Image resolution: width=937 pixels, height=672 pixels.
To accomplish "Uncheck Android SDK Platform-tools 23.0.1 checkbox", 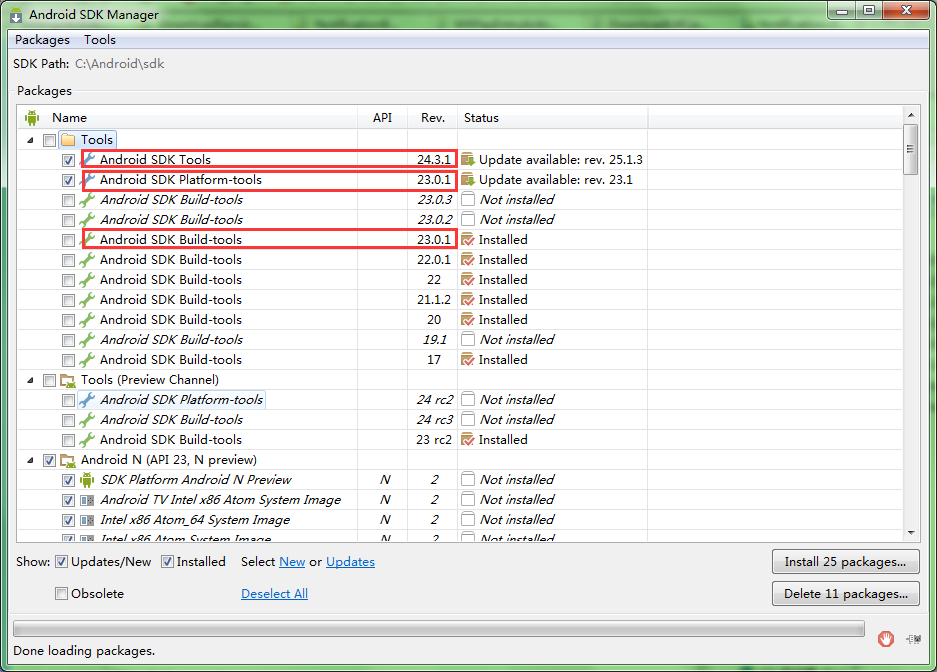I will (68, 180).
